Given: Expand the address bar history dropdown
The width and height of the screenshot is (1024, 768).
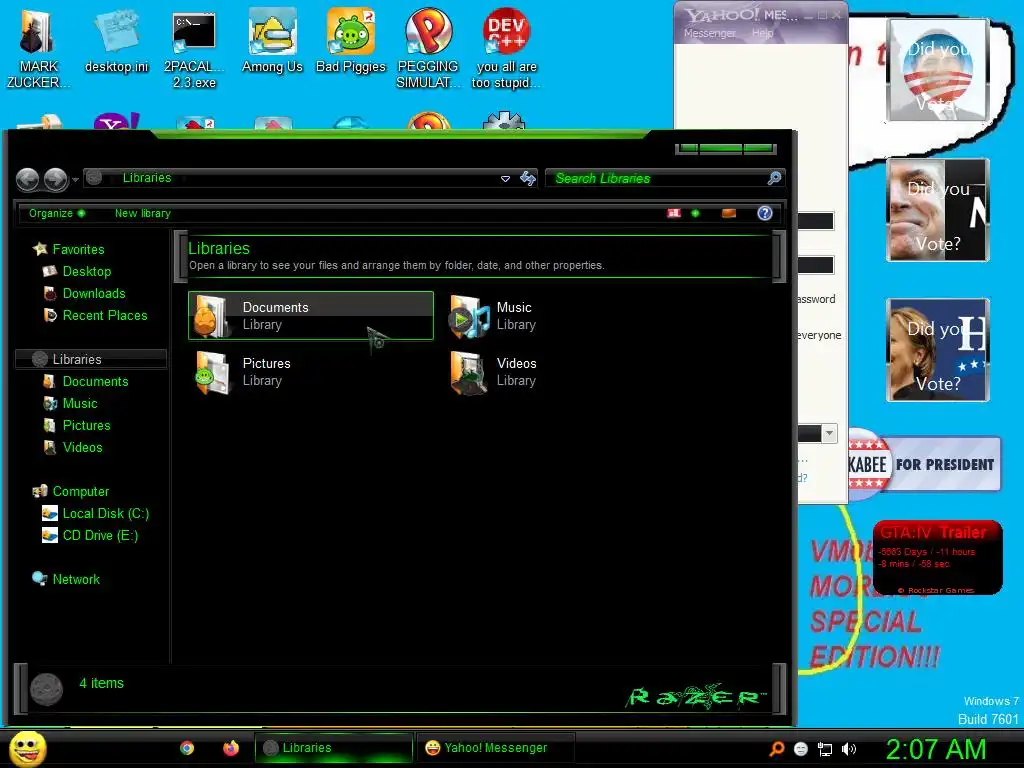Looking at the screenshot, I should [505, 178].
